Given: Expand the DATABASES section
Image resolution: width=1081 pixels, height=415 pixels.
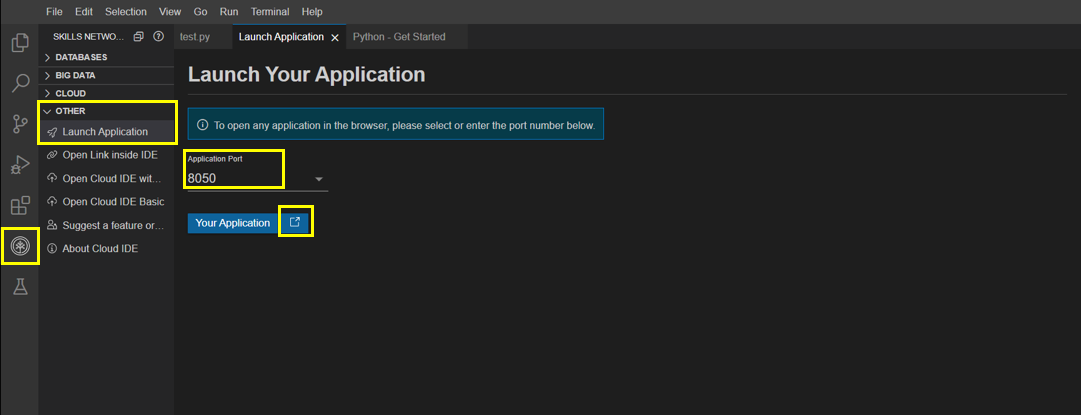Looking at the screenshot, I should point(81,57).
